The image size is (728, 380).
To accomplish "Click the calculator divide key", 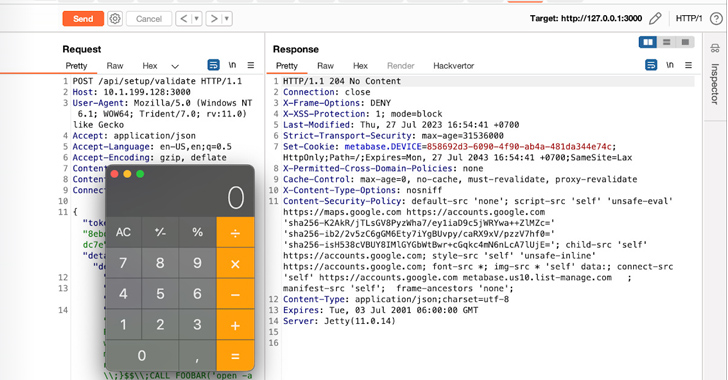I will [x=235, y=232].
